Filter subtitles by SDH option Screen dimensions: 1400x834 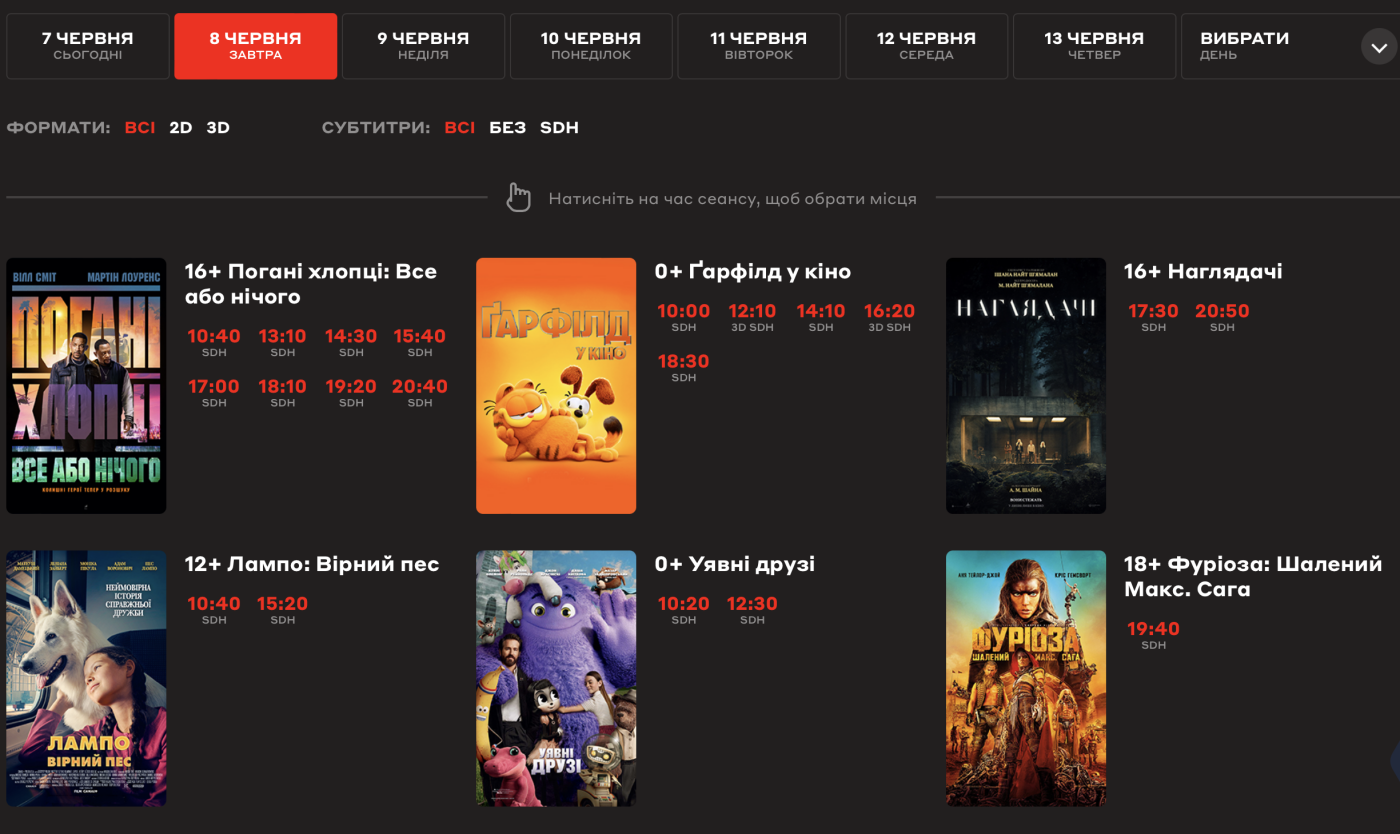coord(559,128)
